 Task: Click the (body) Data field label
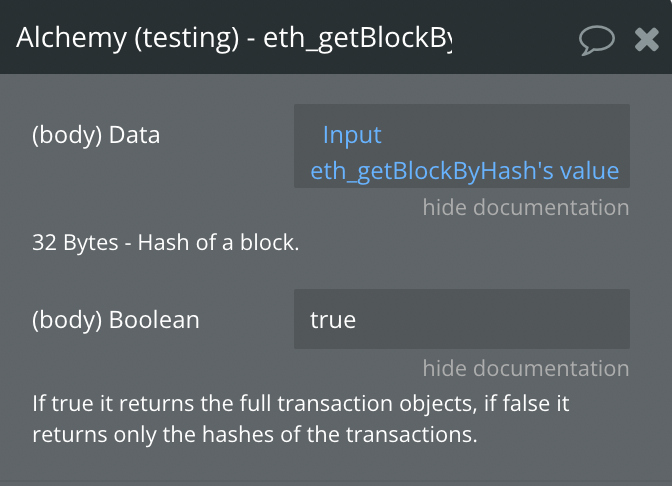pyautogui.click(x=96, y=134)
